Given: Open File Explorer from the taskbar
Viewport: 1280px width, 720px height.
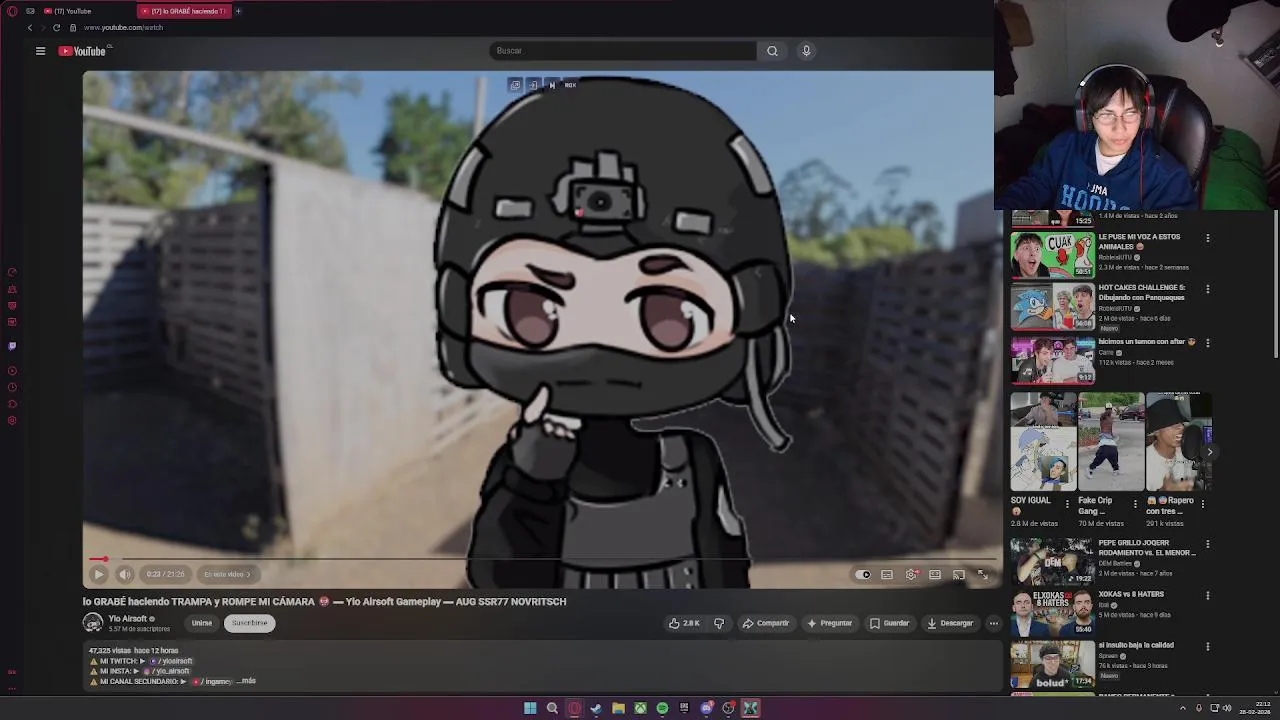Looking at the screenshot, I should (618, 708).
